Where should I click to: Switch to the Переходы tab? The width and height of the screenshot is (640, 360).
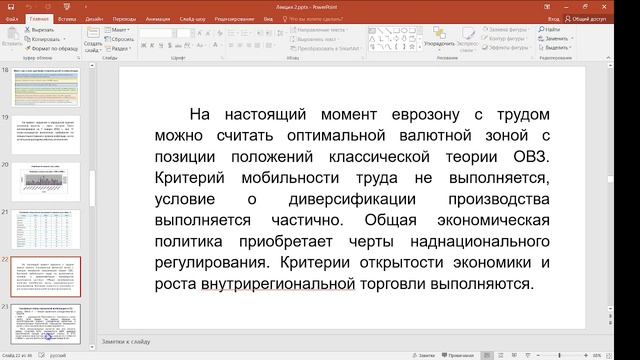tap(124, 19)
